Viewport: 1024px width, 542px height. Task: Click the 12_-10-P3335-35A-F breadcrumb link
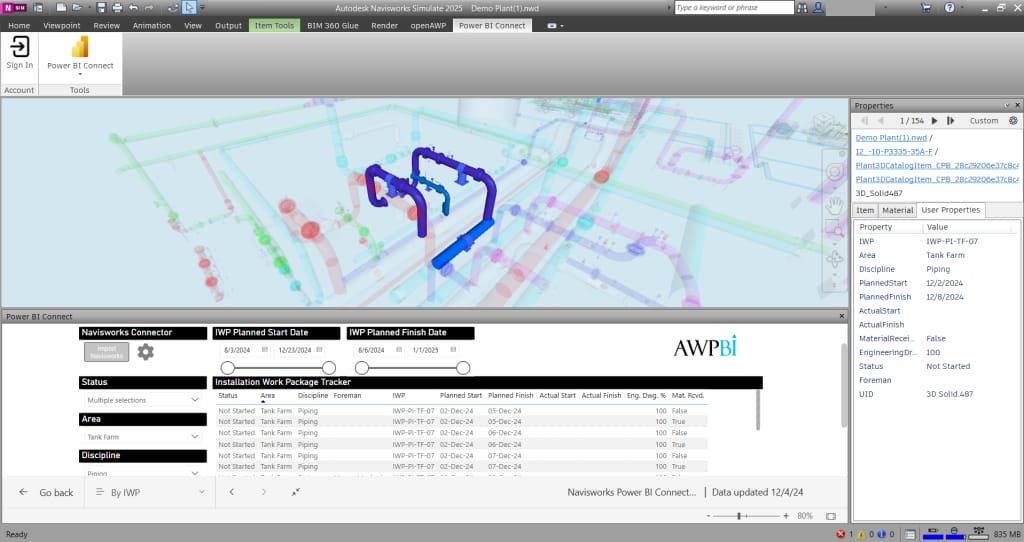click(x=894, y=151)
